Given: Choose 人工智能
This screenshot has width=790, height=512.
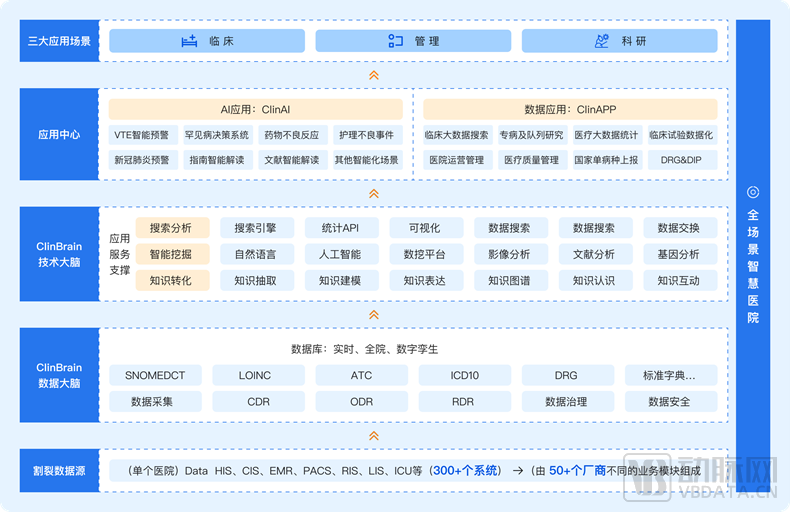Looking at the screenshot, I should pos(342,254).
